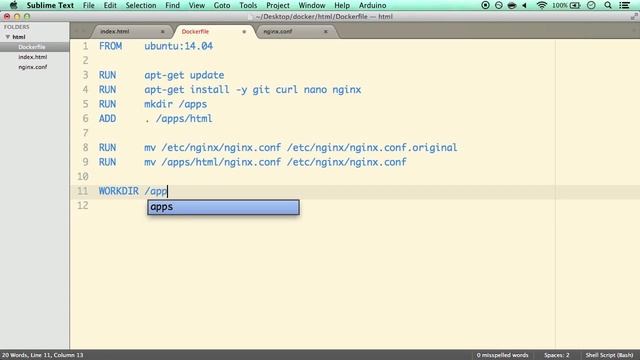Click 'mkdir /apps' on line 5
This screenshot has width=640, height=360.
pyautogui.click(x=176, y=104)
